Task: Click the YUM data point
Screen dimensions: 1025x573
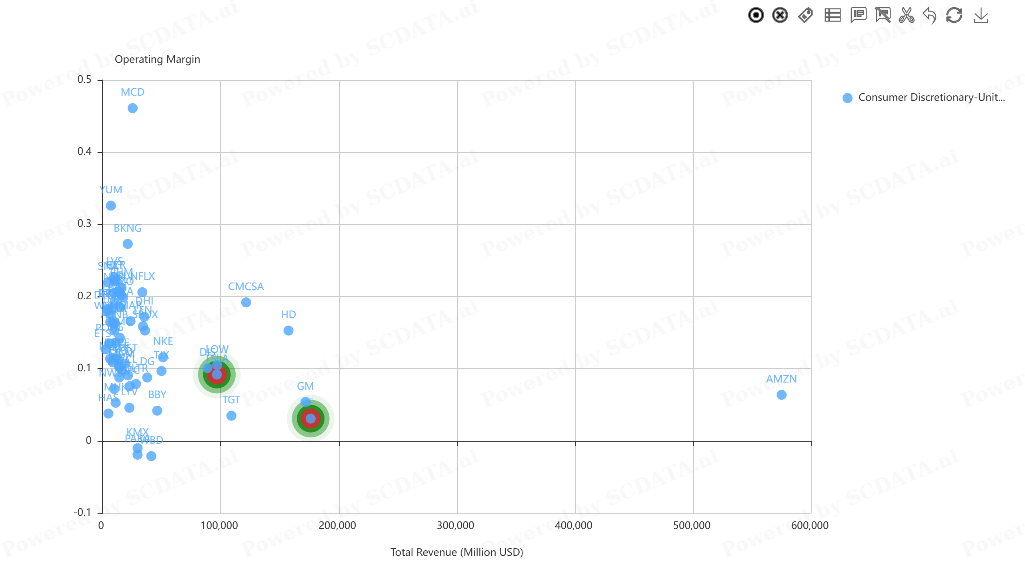Action: pos(111,206)
